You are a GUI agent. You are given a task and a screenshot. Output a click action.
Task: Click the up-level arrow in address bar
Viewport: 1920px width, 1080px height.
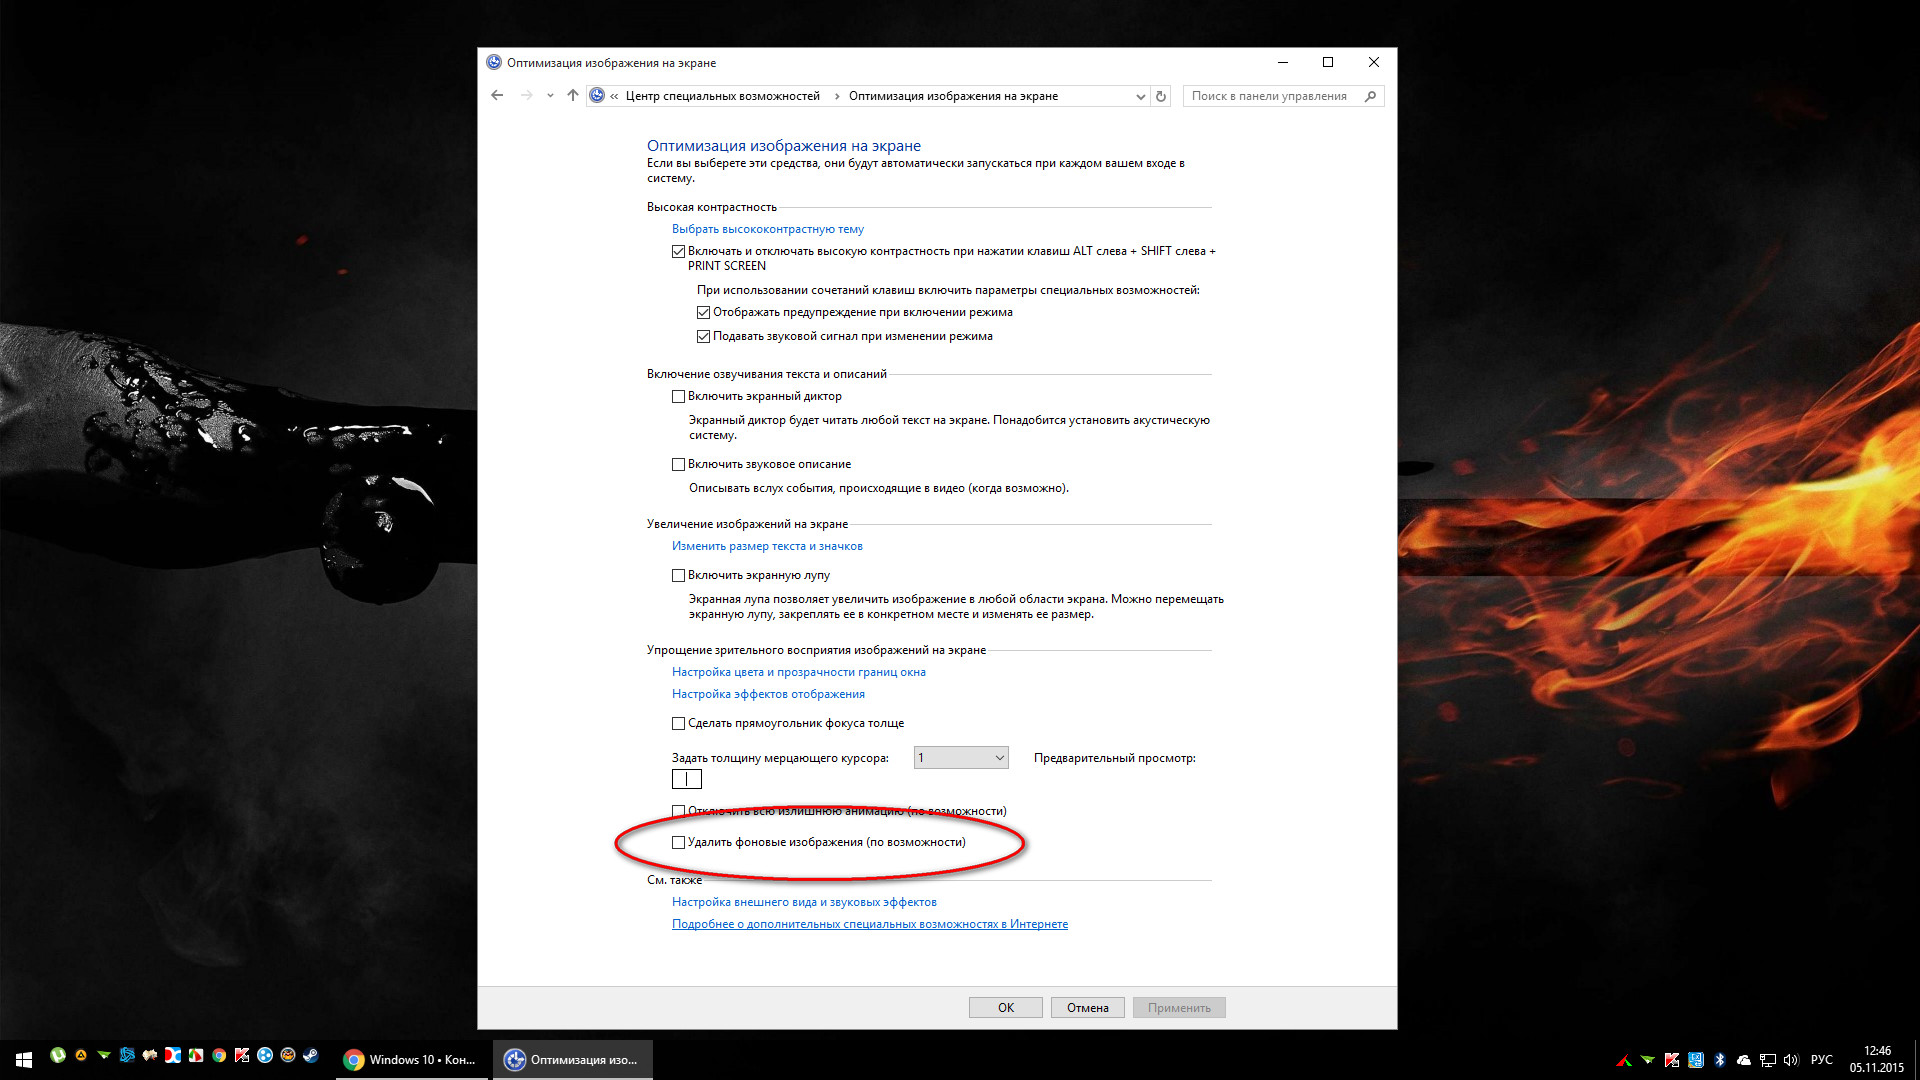[x=572, y=96]
